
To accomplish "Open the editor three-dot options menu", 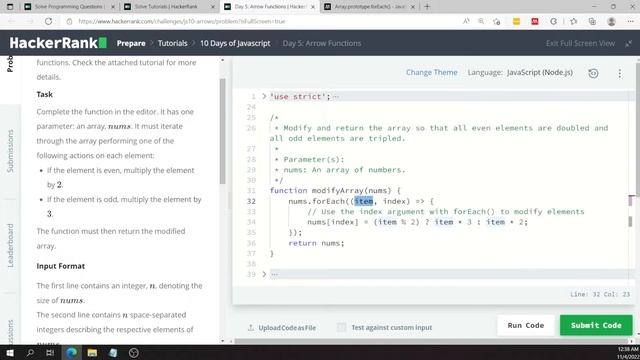I will pos(620,73).
